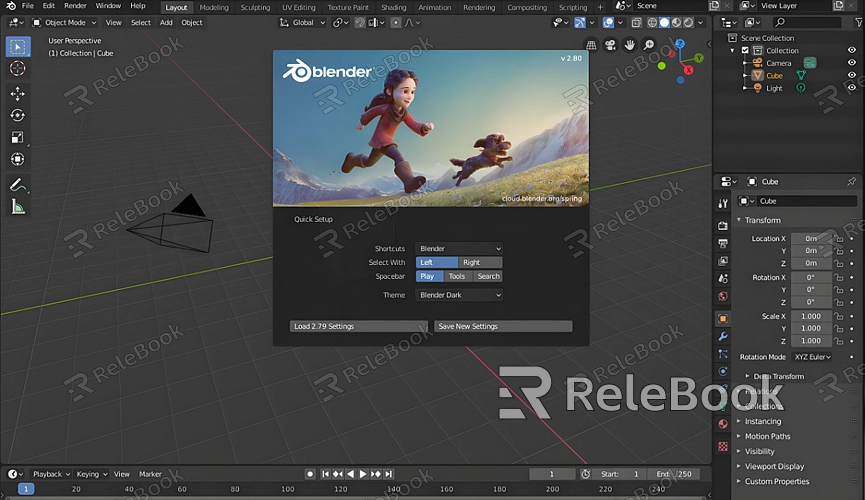Lock the Location X value

tap(839, 238)
